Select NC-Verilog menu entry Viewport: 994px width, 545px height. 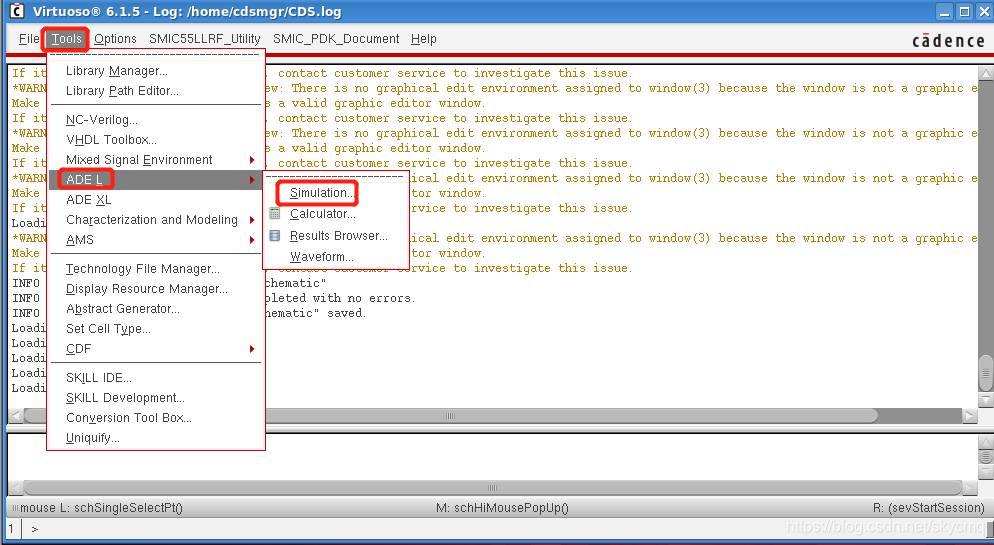(x=155, y=120)
